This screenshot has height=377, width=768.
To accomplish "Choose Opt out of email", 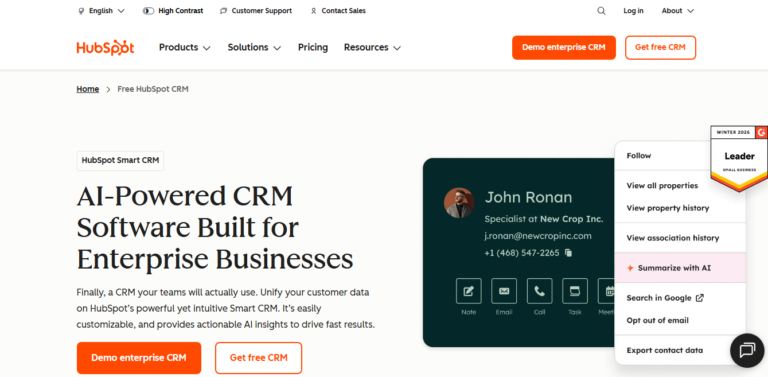I will 657,320.
